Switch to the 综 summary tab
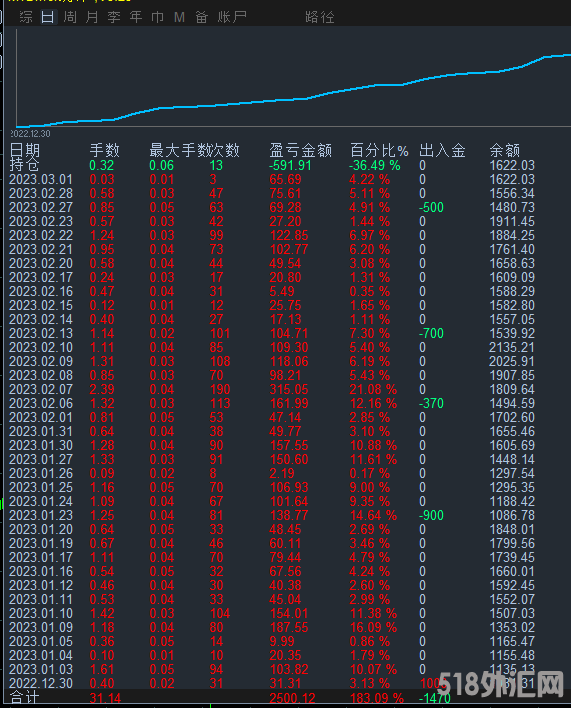The image size is (571, 708). click(x=26, y=17)
